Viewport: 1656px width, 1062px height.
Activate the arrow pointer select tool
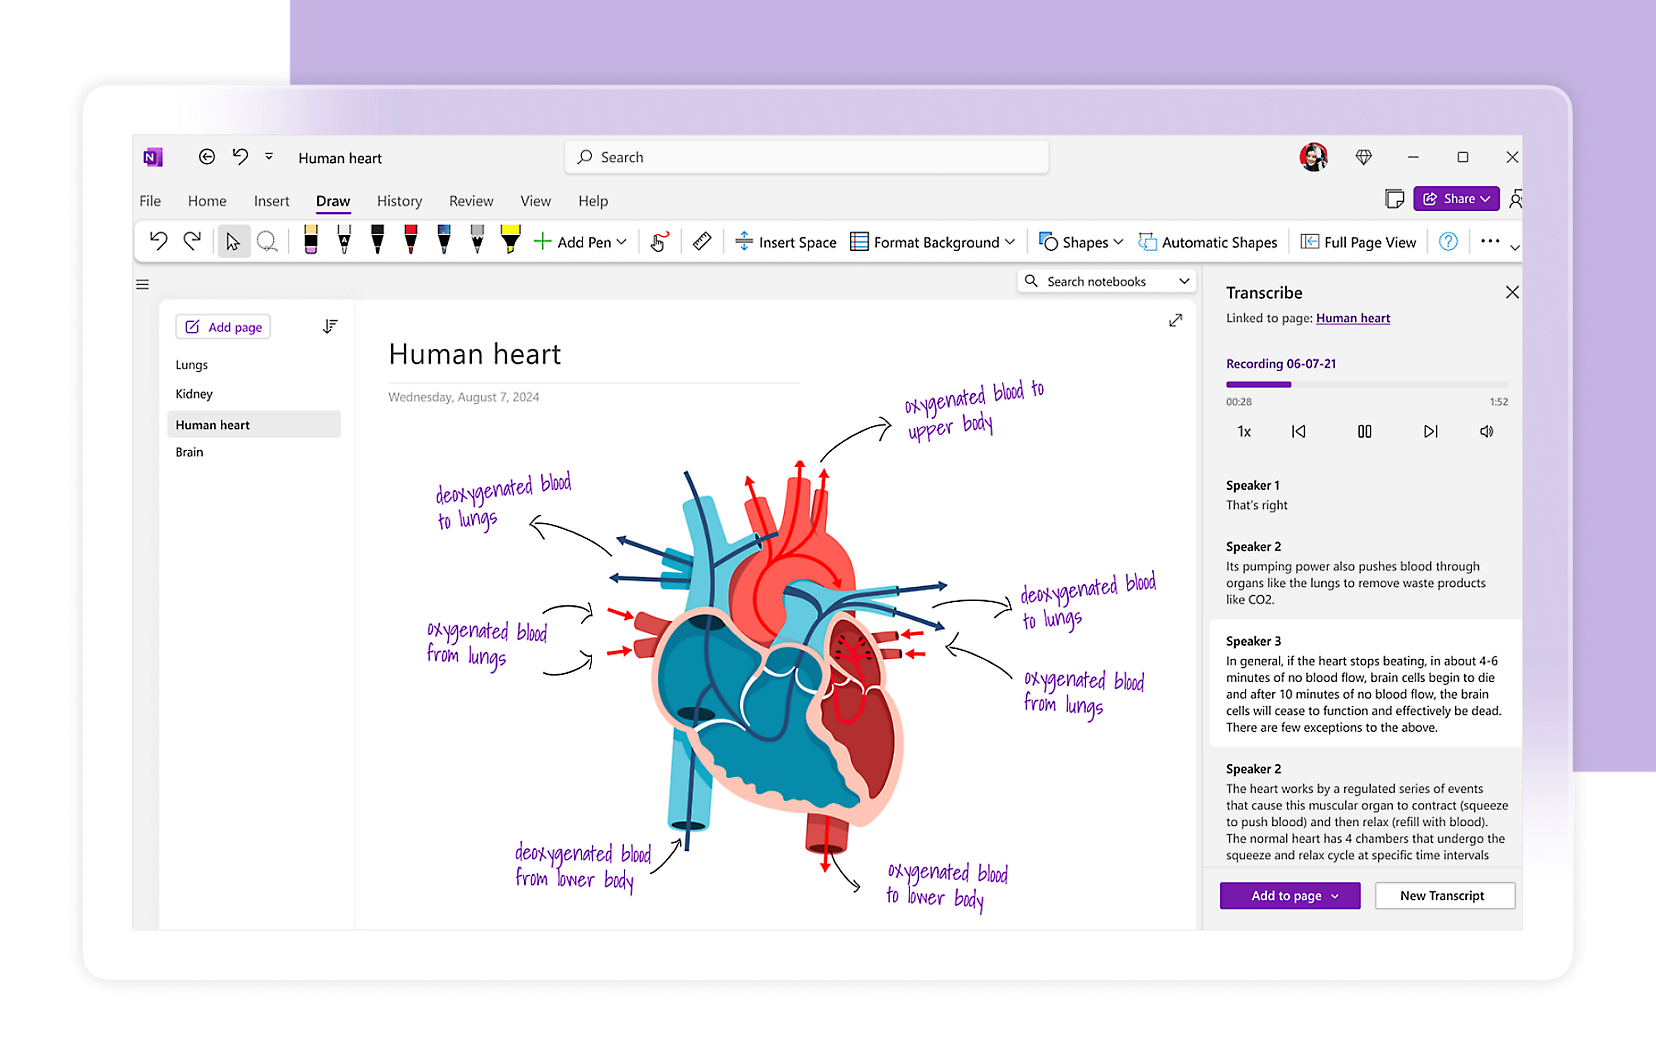click(x=233, y=241)
